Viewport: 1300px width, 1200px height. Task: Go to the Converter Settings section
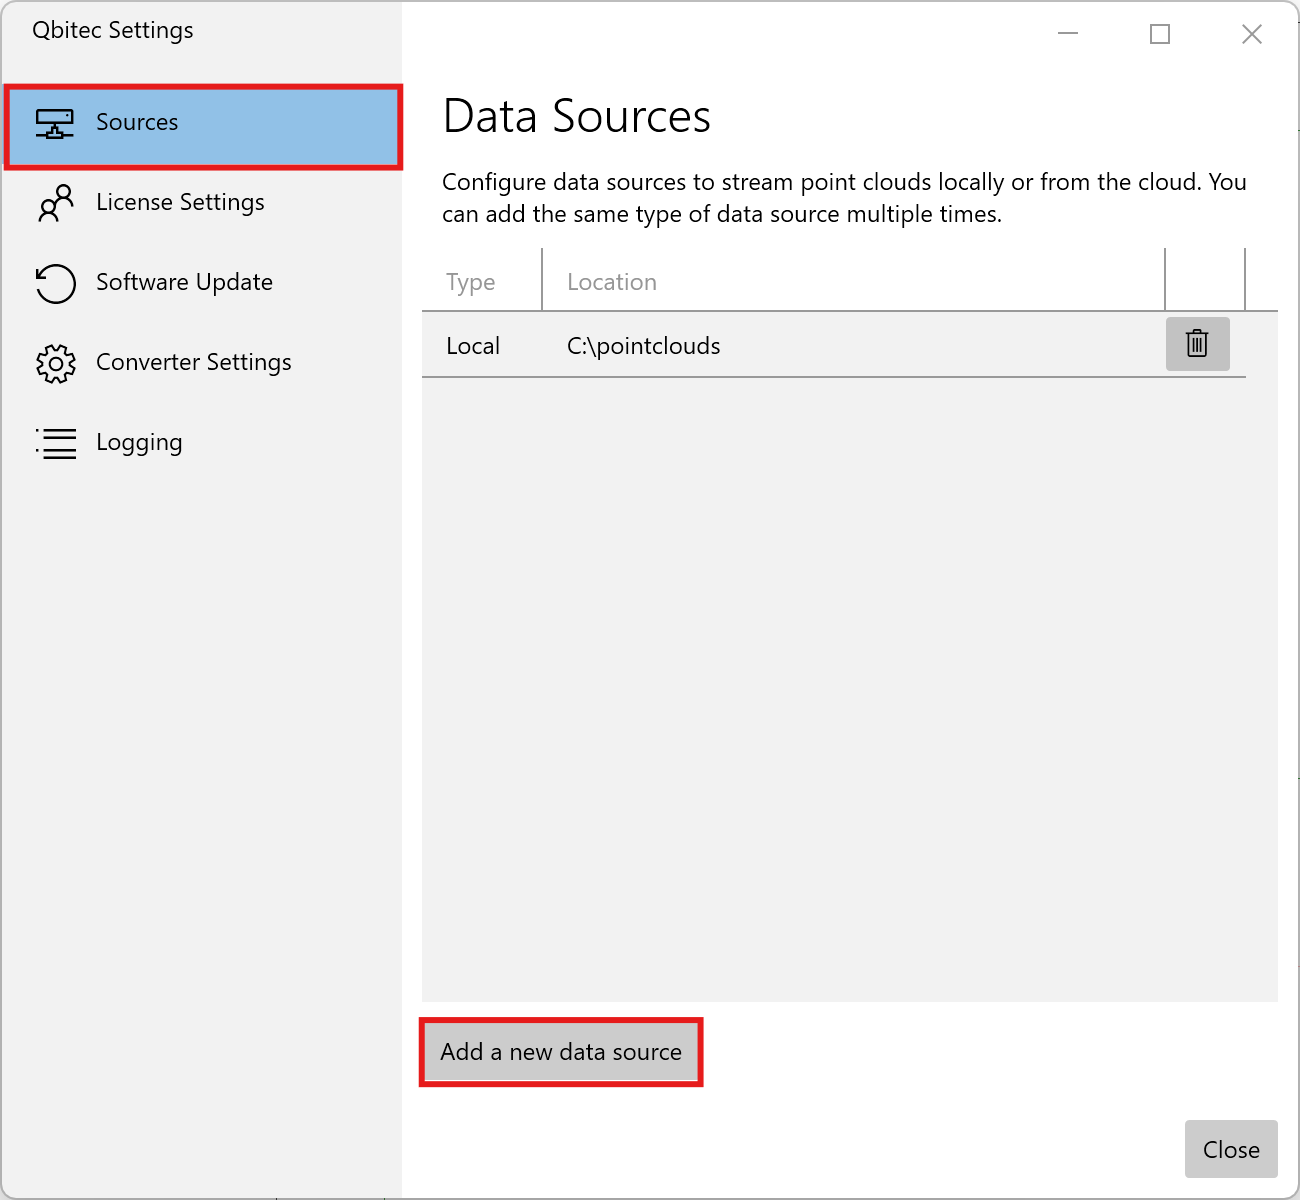coord(193,362)
